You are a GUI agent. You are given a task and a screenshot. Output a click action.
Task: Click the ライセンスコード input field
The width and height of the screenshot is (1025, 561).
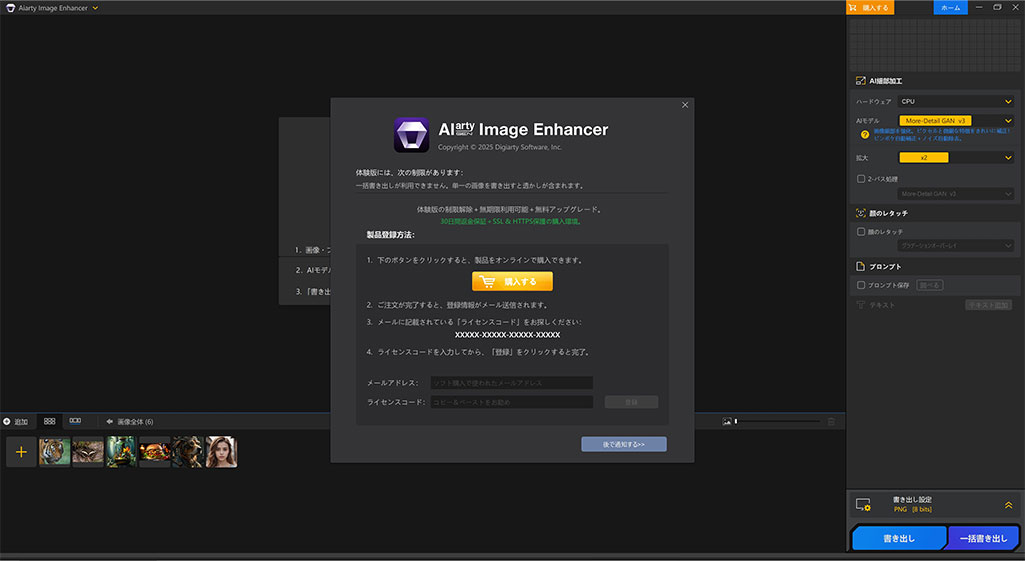click(x=511, y=402)
